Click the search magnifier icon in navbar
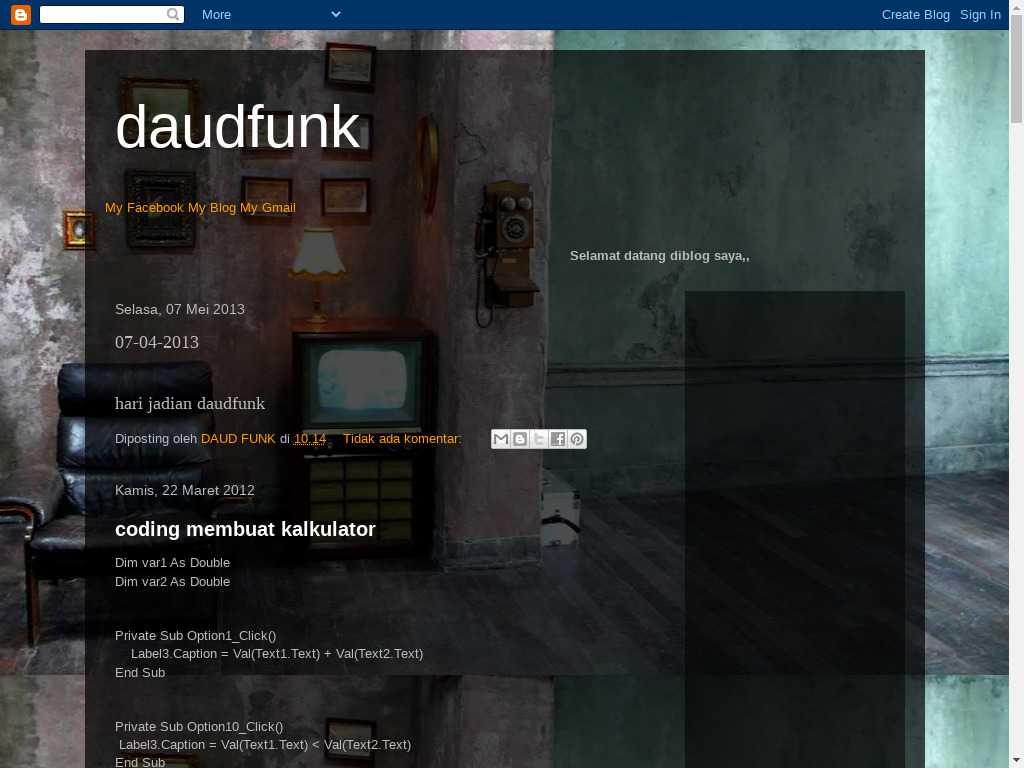The width and height of the screenshot is (1024, 768). (173, 14)
